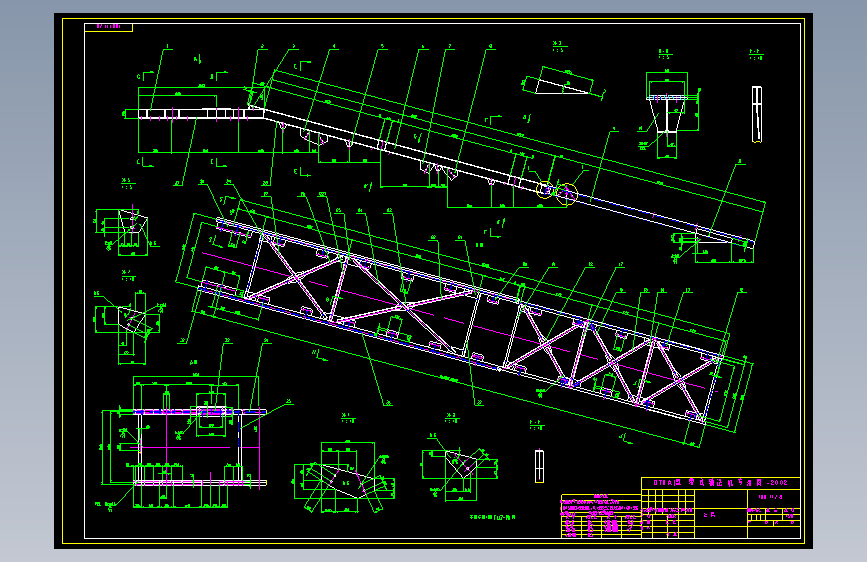Click the yellow label box in the top-left frame corner
This screenshot has height=562, width=867.
pos(108,27)
